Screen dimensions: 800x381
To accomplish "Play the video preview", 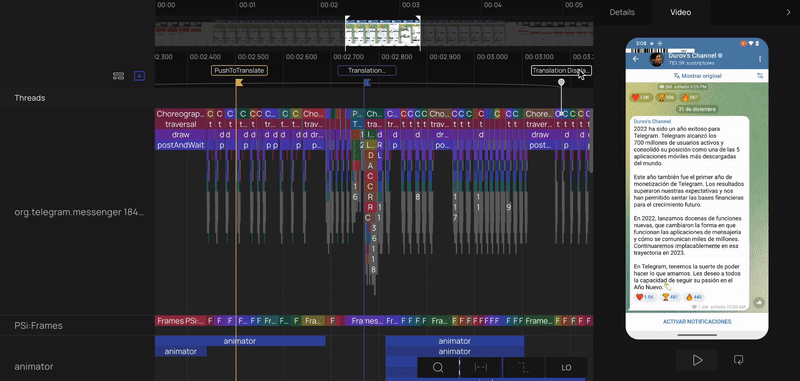I will tap(697, 360).
